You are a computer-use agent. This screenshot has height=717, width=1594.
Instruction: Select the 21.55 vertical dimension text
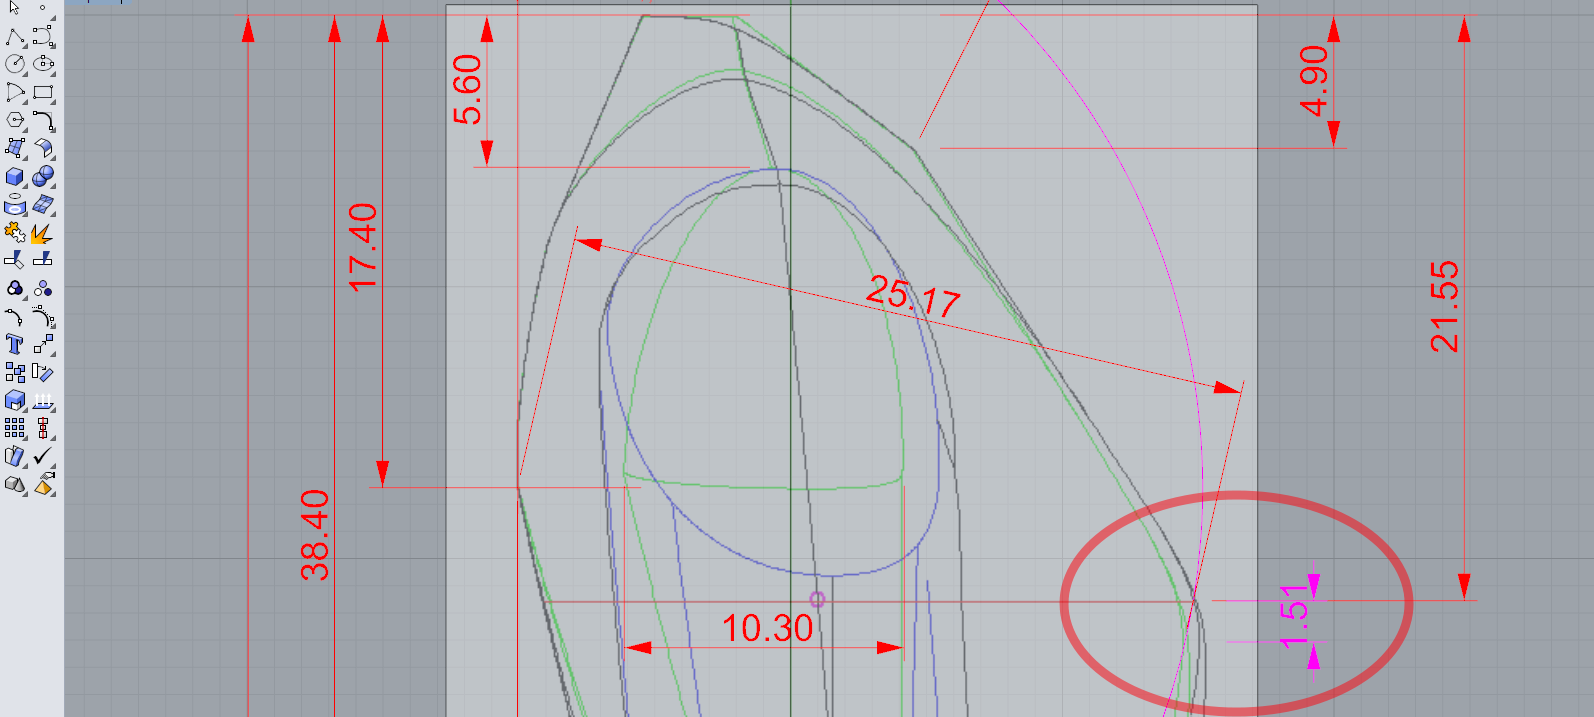tap(1444, 307)
